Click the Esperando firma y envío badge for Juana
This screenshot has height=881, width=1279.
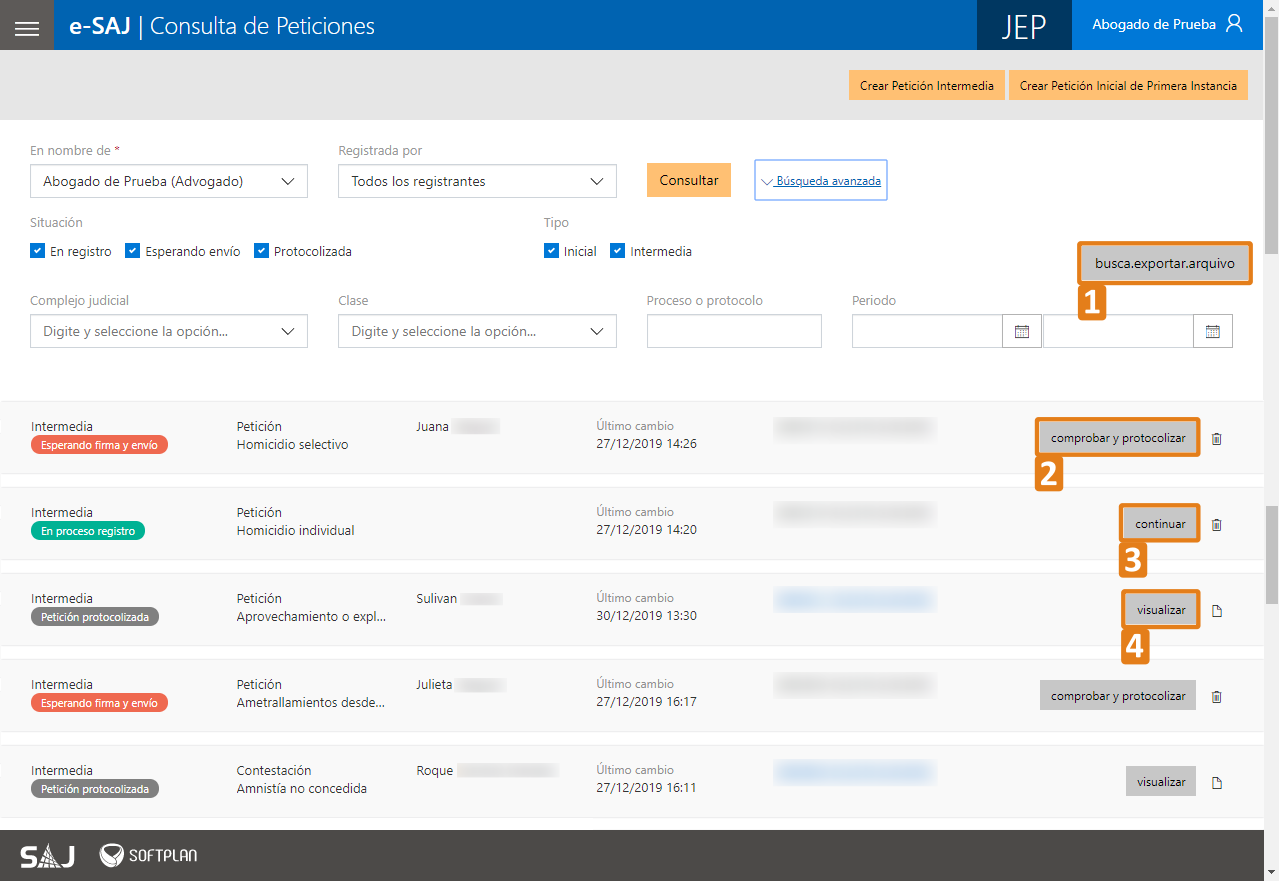(x=99, y=445)
